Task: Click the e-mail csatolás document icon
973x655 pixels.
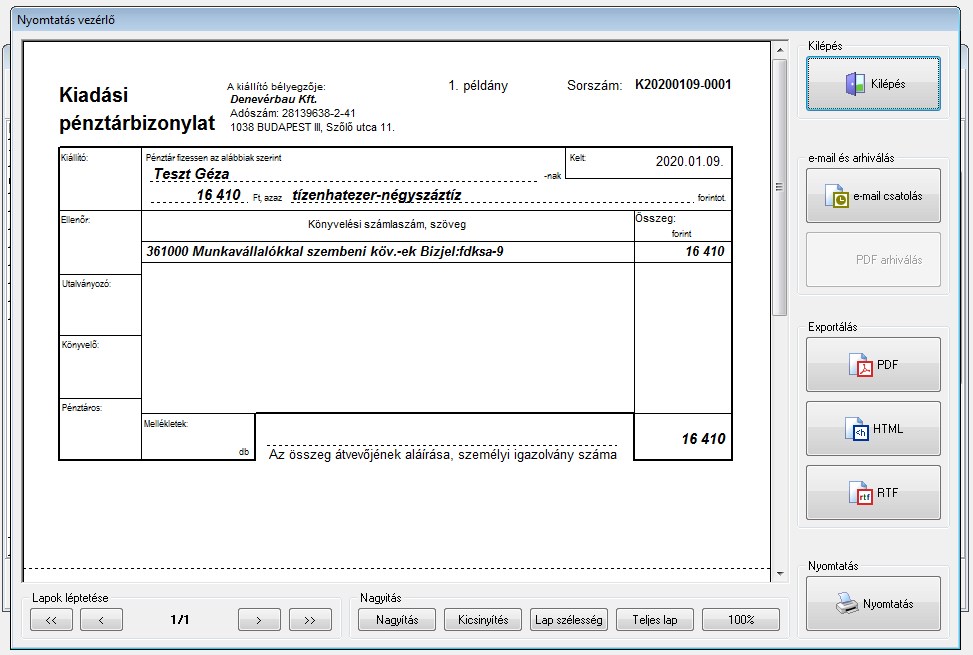Action: coord(836,196)
